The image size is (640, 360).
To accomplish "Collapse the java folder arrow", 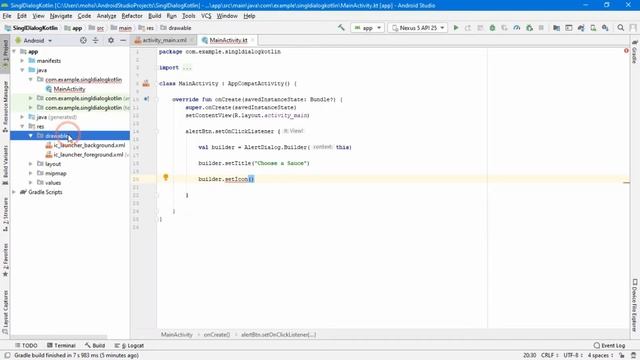I will (x=22, y=70).
